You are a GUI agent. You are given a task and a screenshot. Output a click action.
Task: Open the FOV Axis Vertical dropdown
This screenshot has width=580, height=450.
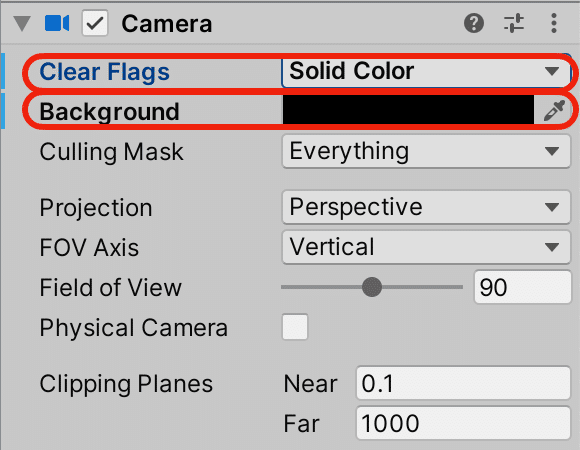426,247
